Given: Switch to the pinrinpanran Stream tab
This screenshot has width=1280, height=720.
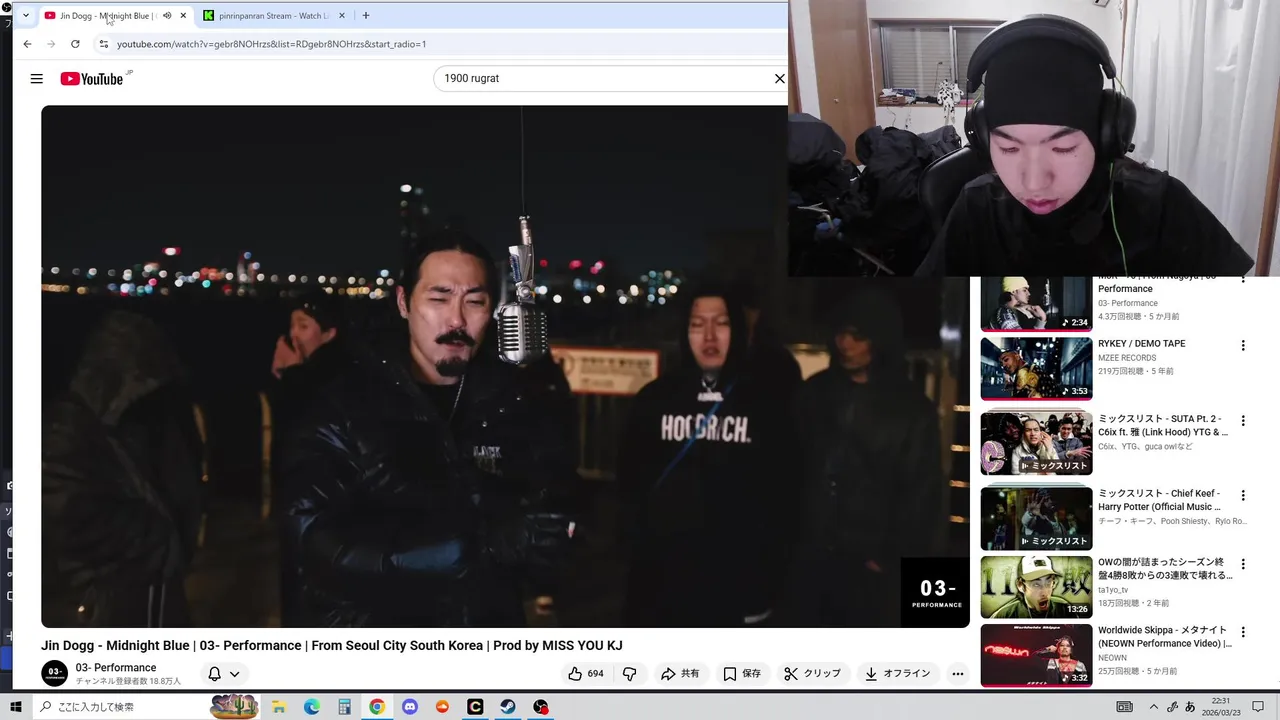Looking at the screenshot, I should [x=274, y=16].
